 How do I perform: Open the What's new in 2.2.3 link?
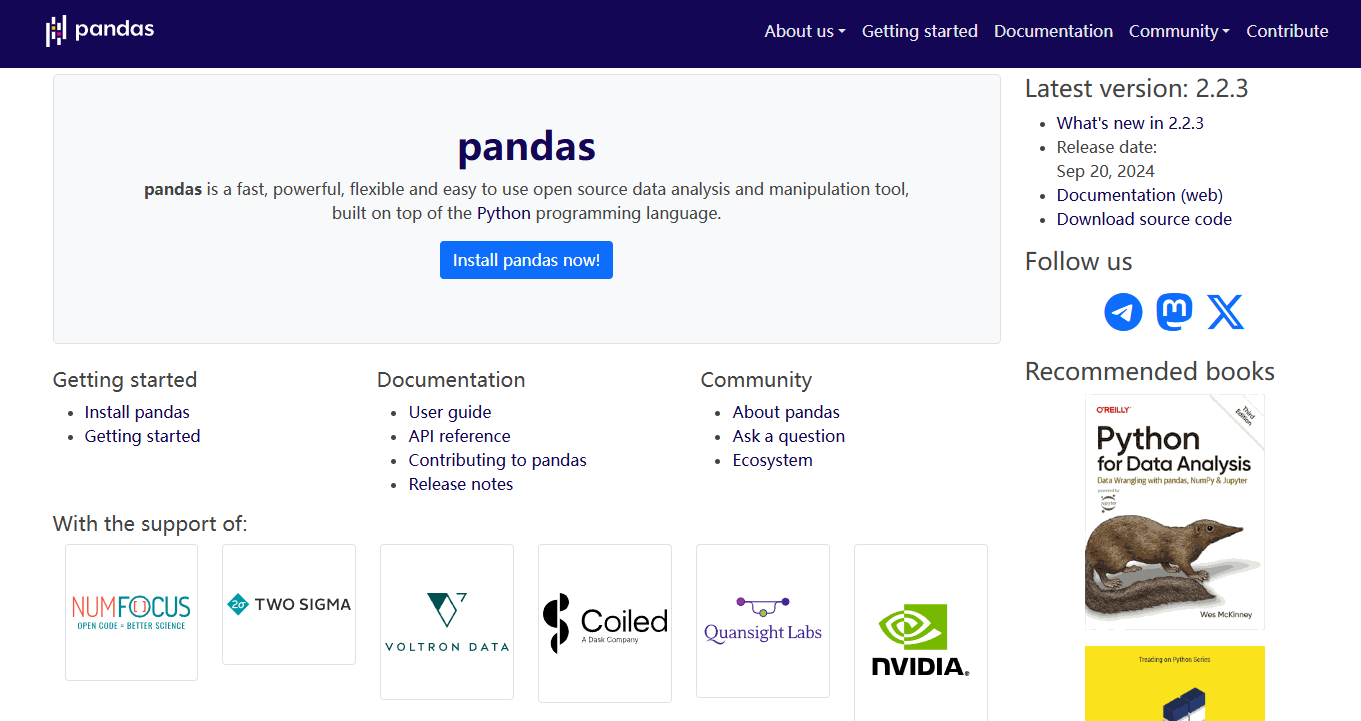click(x=1130, y=123)
